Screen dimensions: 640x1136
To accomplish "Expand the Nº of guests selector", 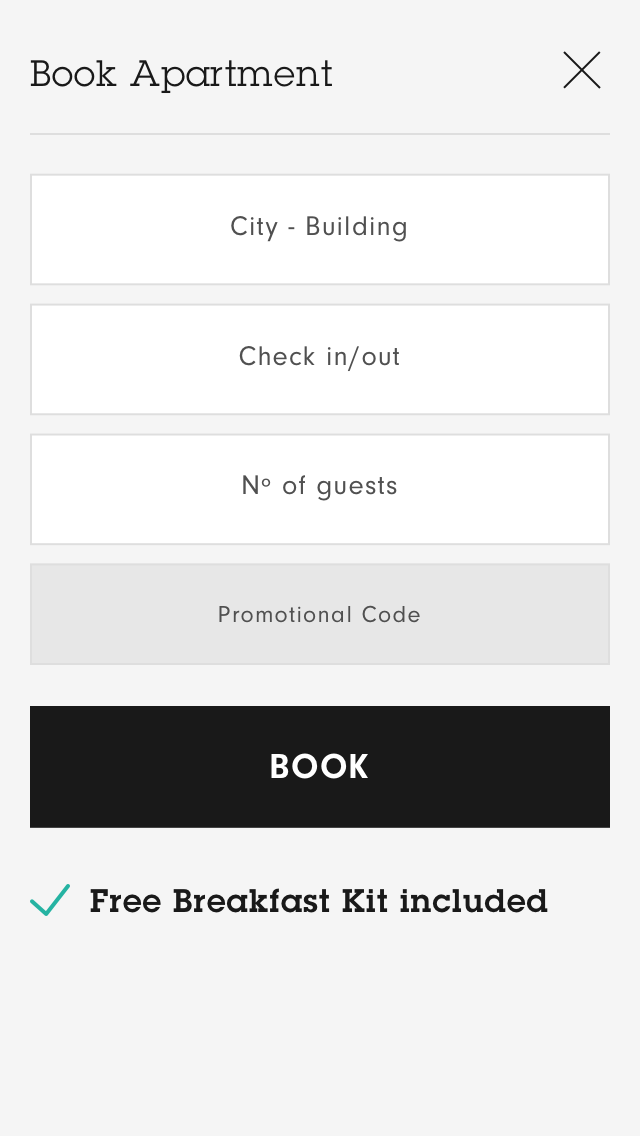I will click(x=320, y=489).
